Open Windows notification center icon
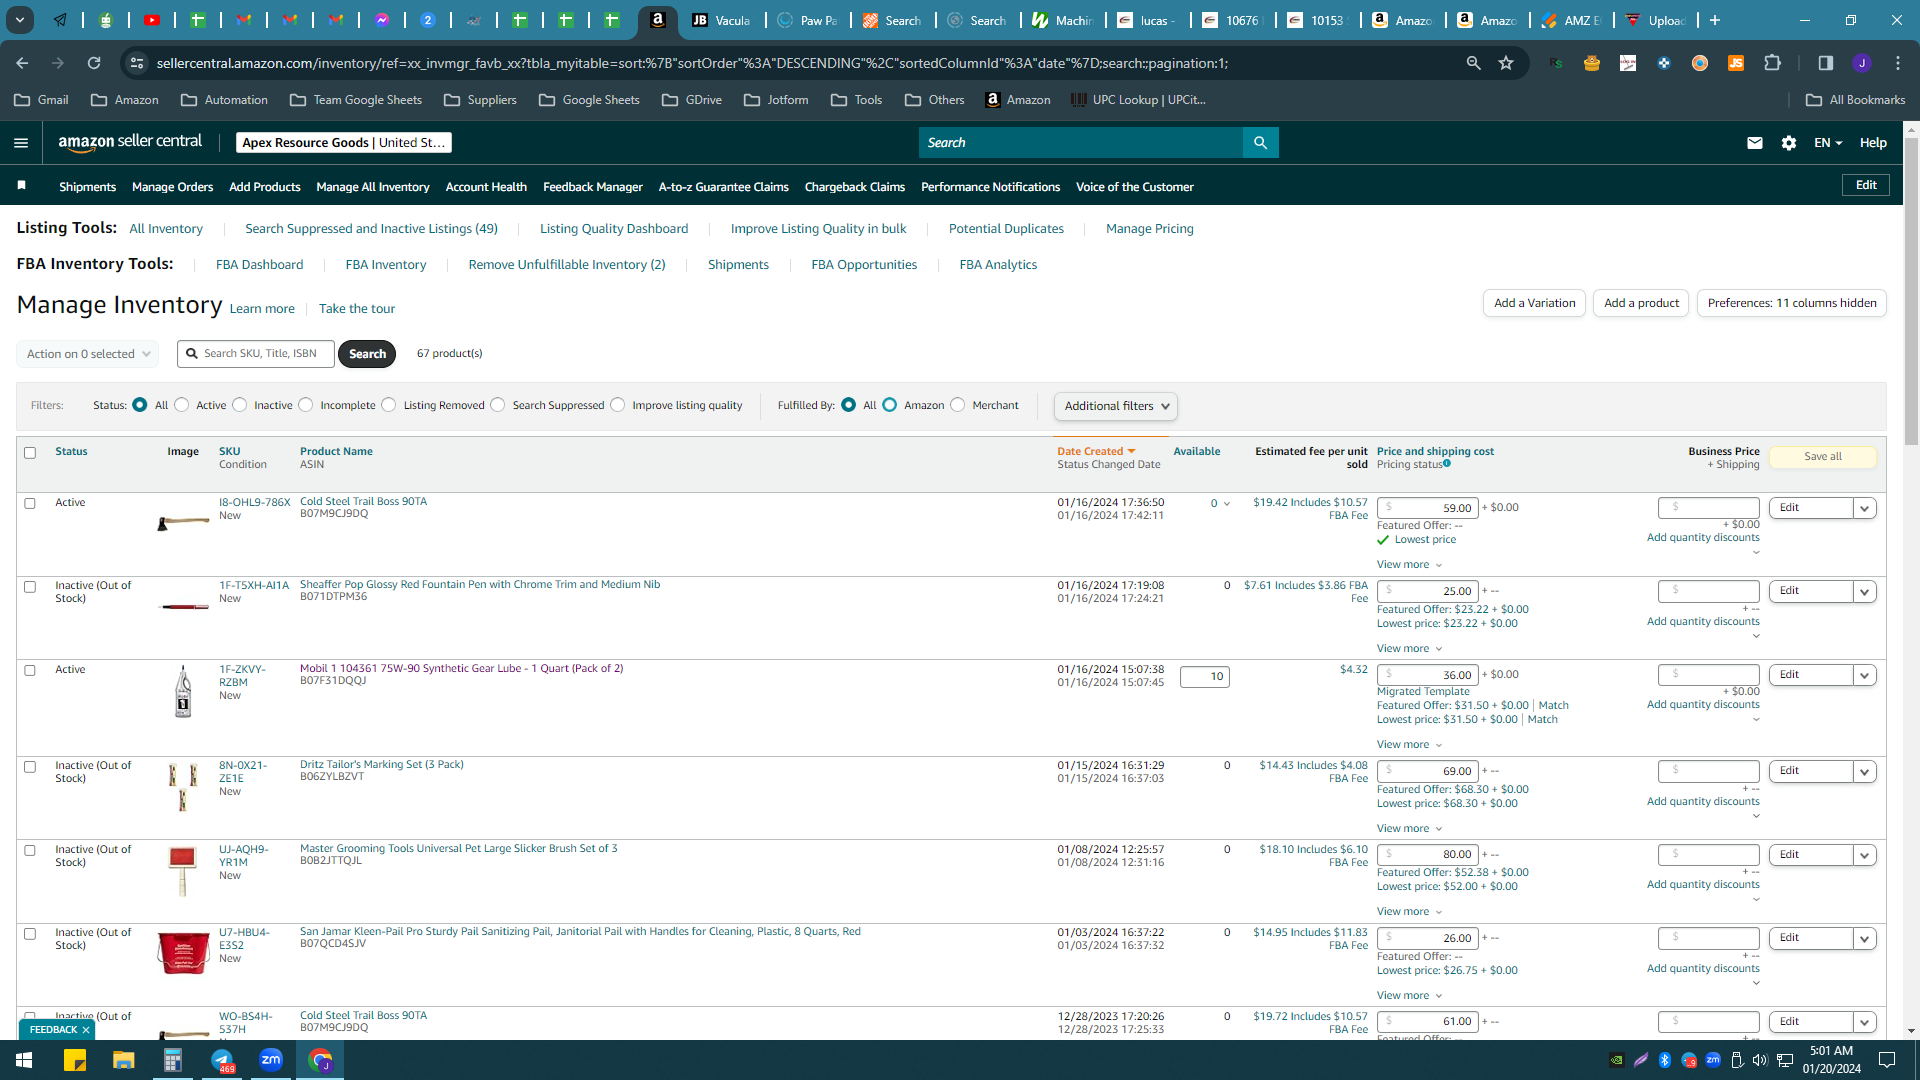The height and width of the screenshot is (1080, 1920). click(x=1887, y=1060)
